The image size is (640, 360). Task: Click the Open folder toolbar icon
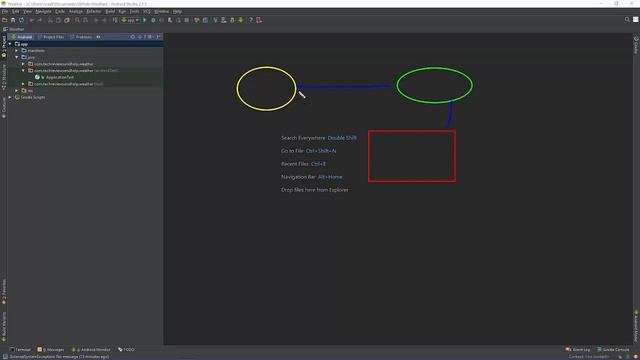click(x=4, y=20)
